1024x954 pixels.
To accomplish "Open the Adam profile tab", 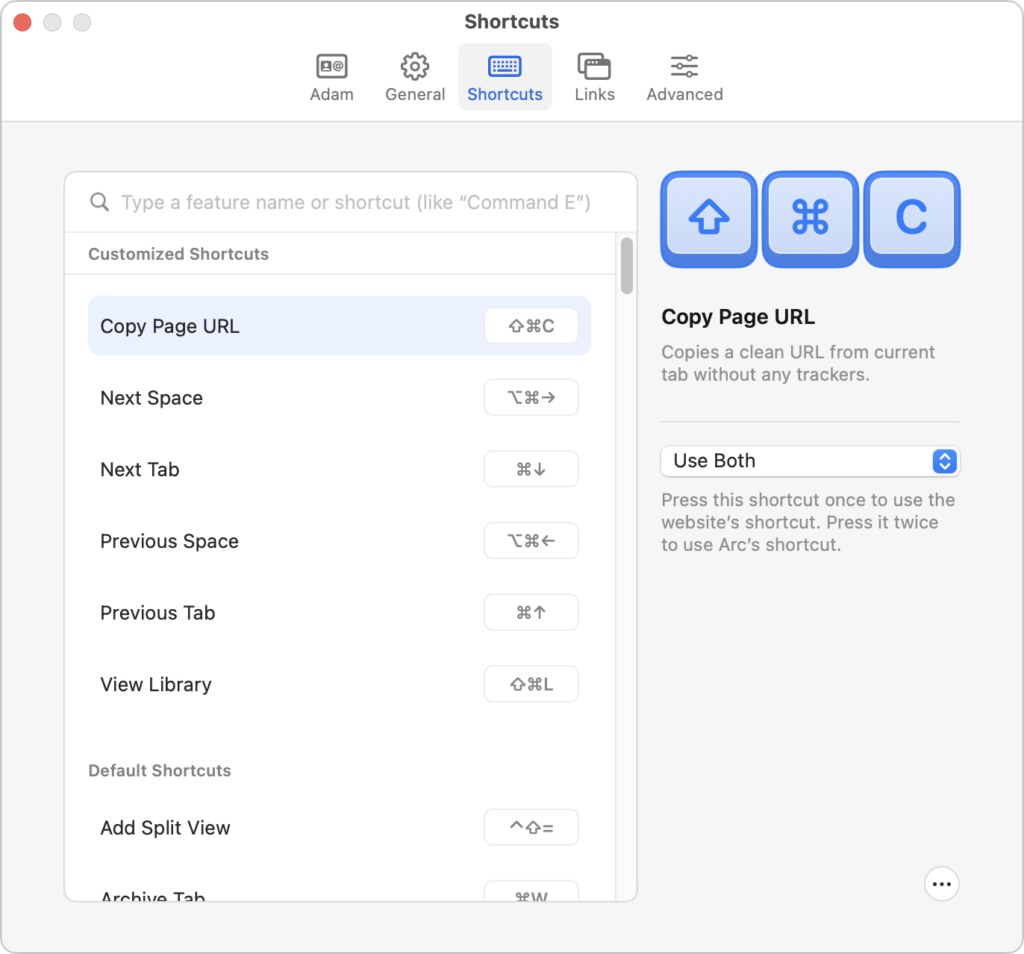I will tap(332, 78).
